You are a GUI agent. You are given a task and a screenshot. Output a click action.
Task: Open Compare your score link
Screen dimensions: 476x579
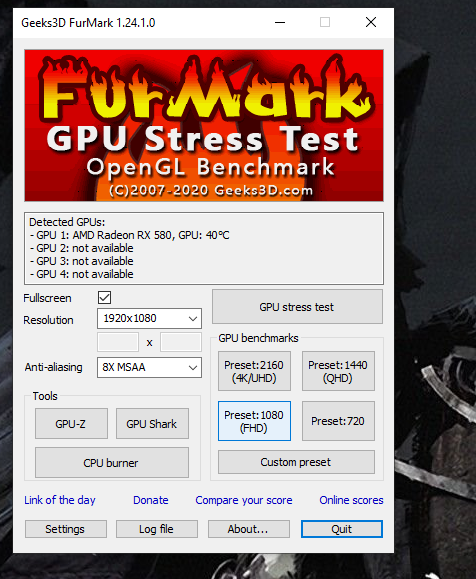244,500
